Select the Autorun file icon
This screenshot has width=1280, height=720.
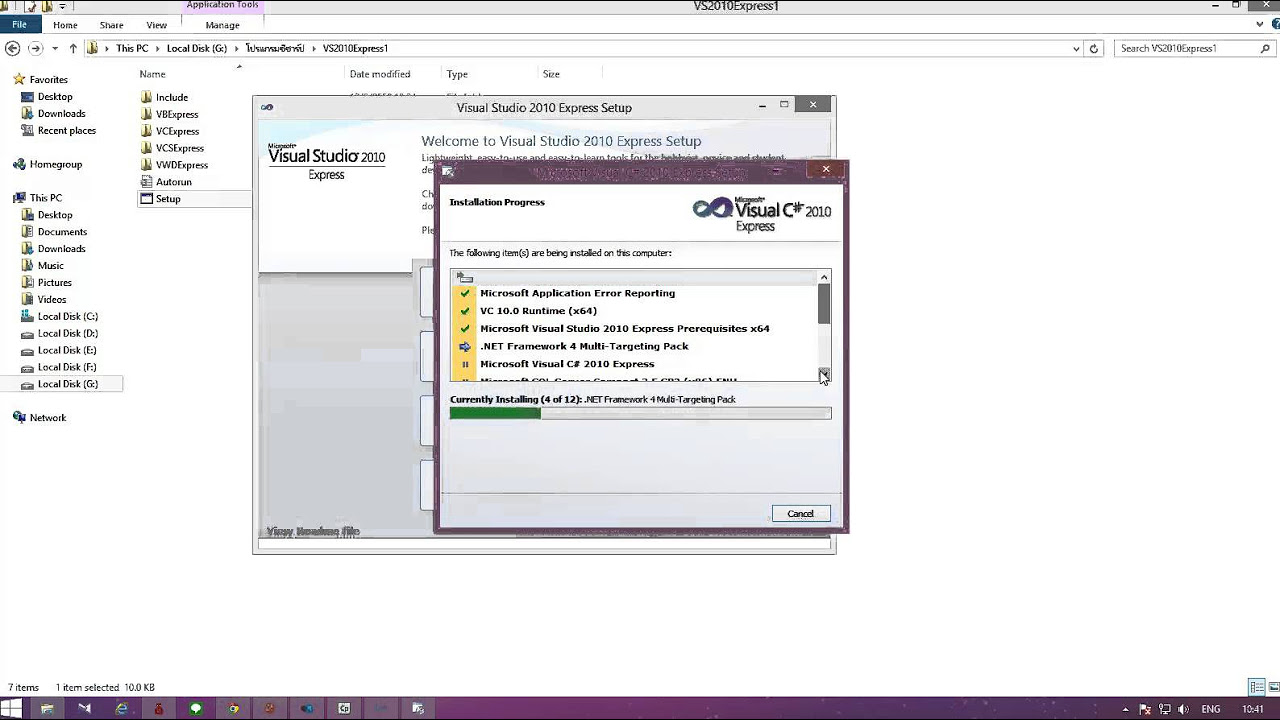pyautogui.click(x=146, y=182)
